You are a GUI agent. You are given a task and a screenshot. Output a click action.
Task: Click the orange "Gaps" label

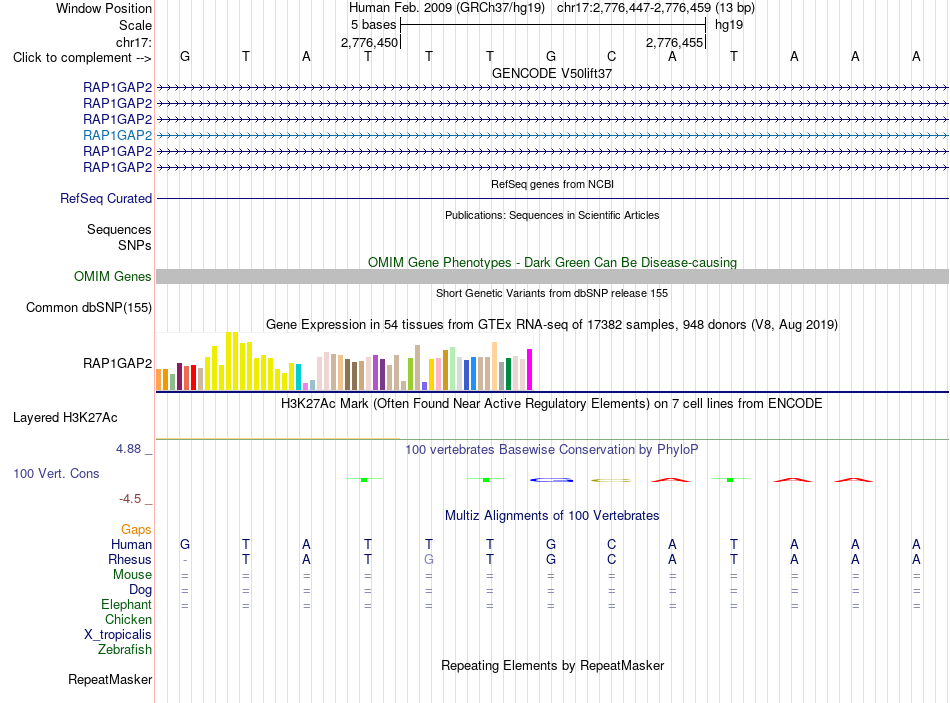pyautogui.click(x=136, y=530)
